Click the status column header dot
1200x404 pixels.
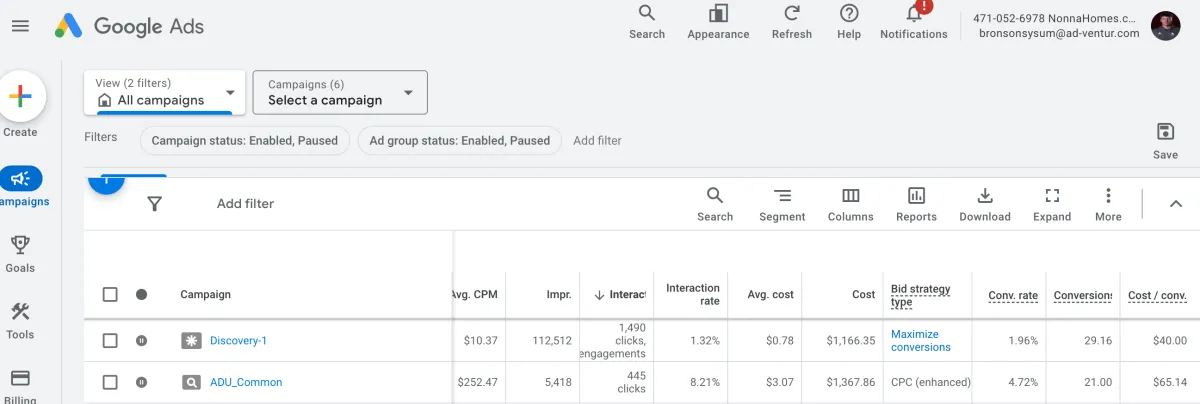click(x=141, y=294)
